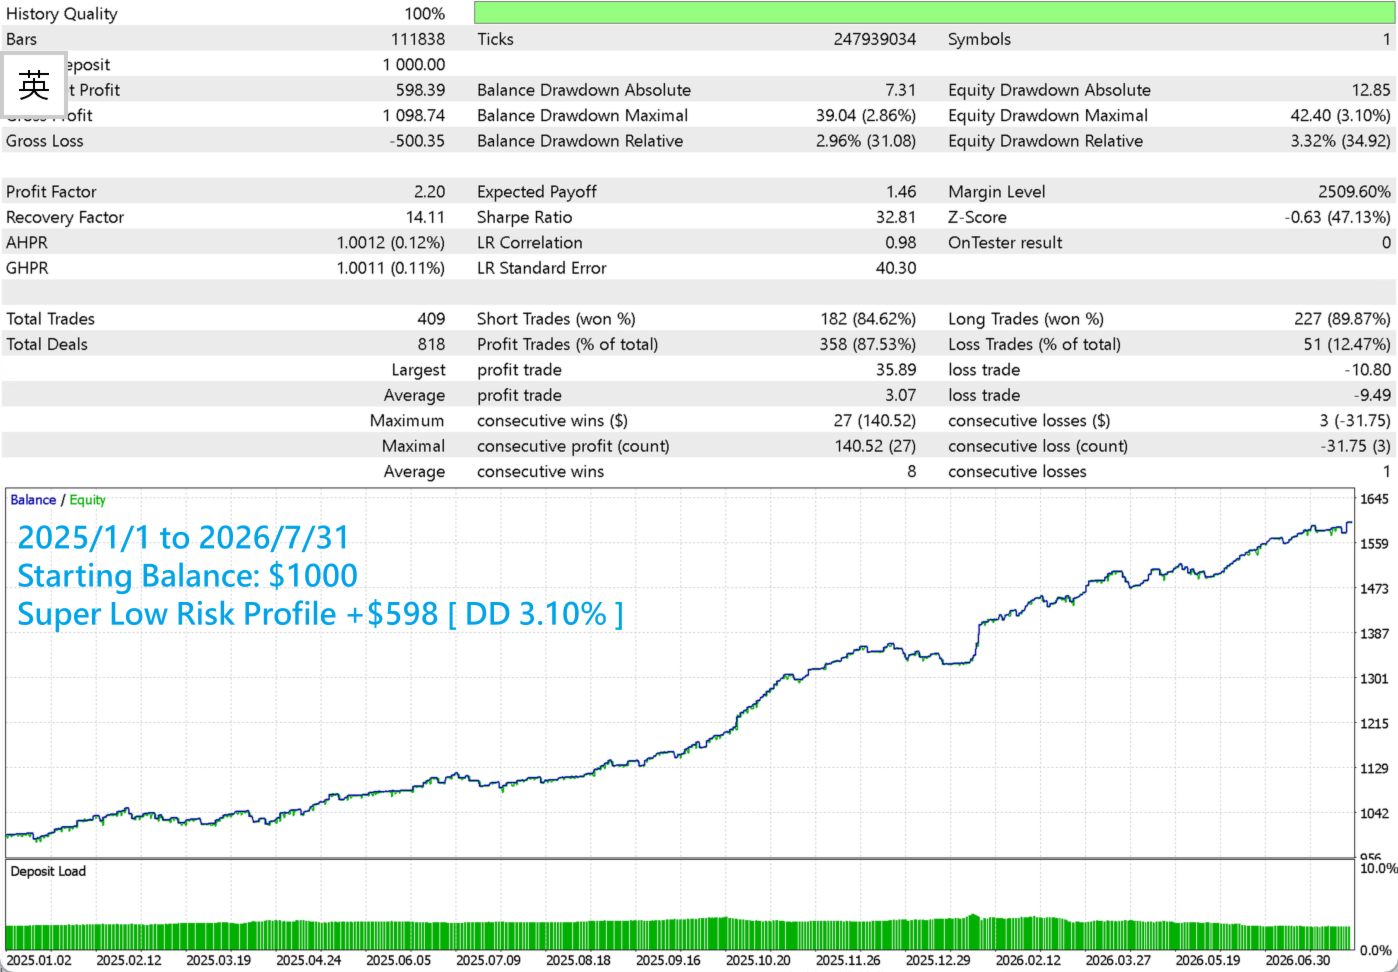The width and height of the screenshot is (1398, 972).
Task: Select the Recovery Factor label
Action: coord(65,218)
